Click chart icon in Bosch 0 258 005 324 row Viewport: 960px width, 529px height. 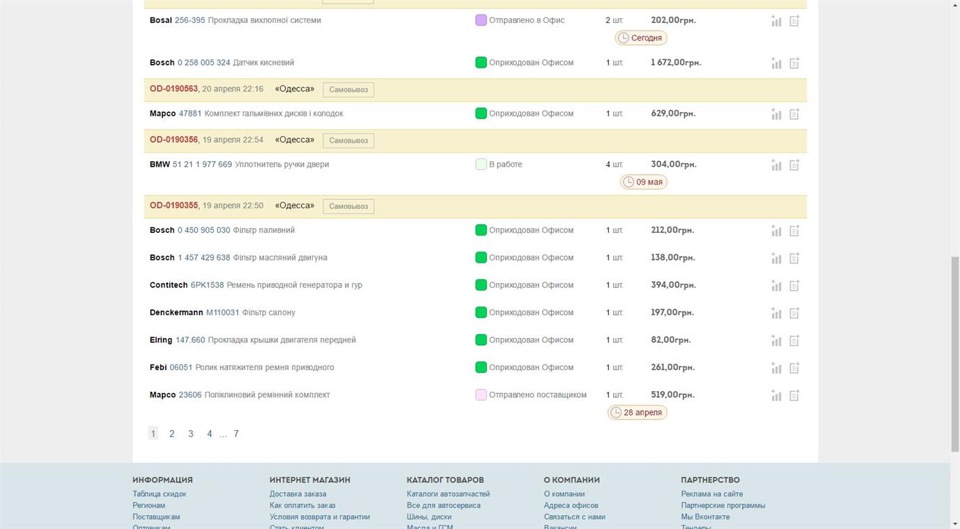tap(776, 63)
